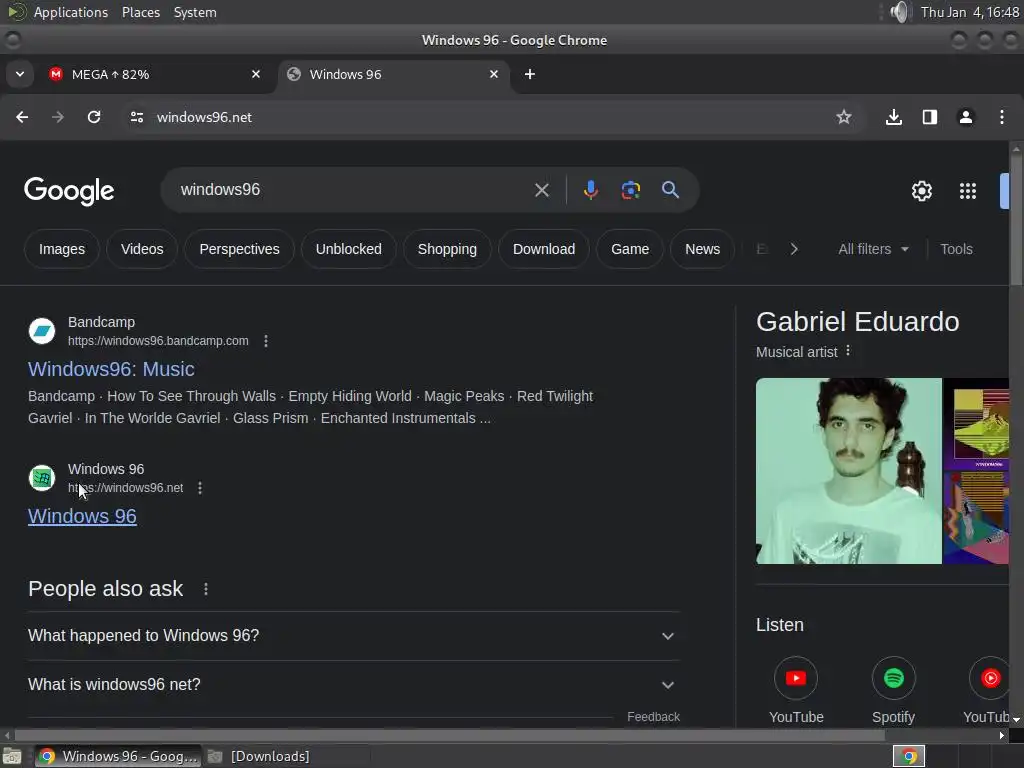Filter results by Videos
This screenshot has width=1024, height=768.
coord(142,249)
